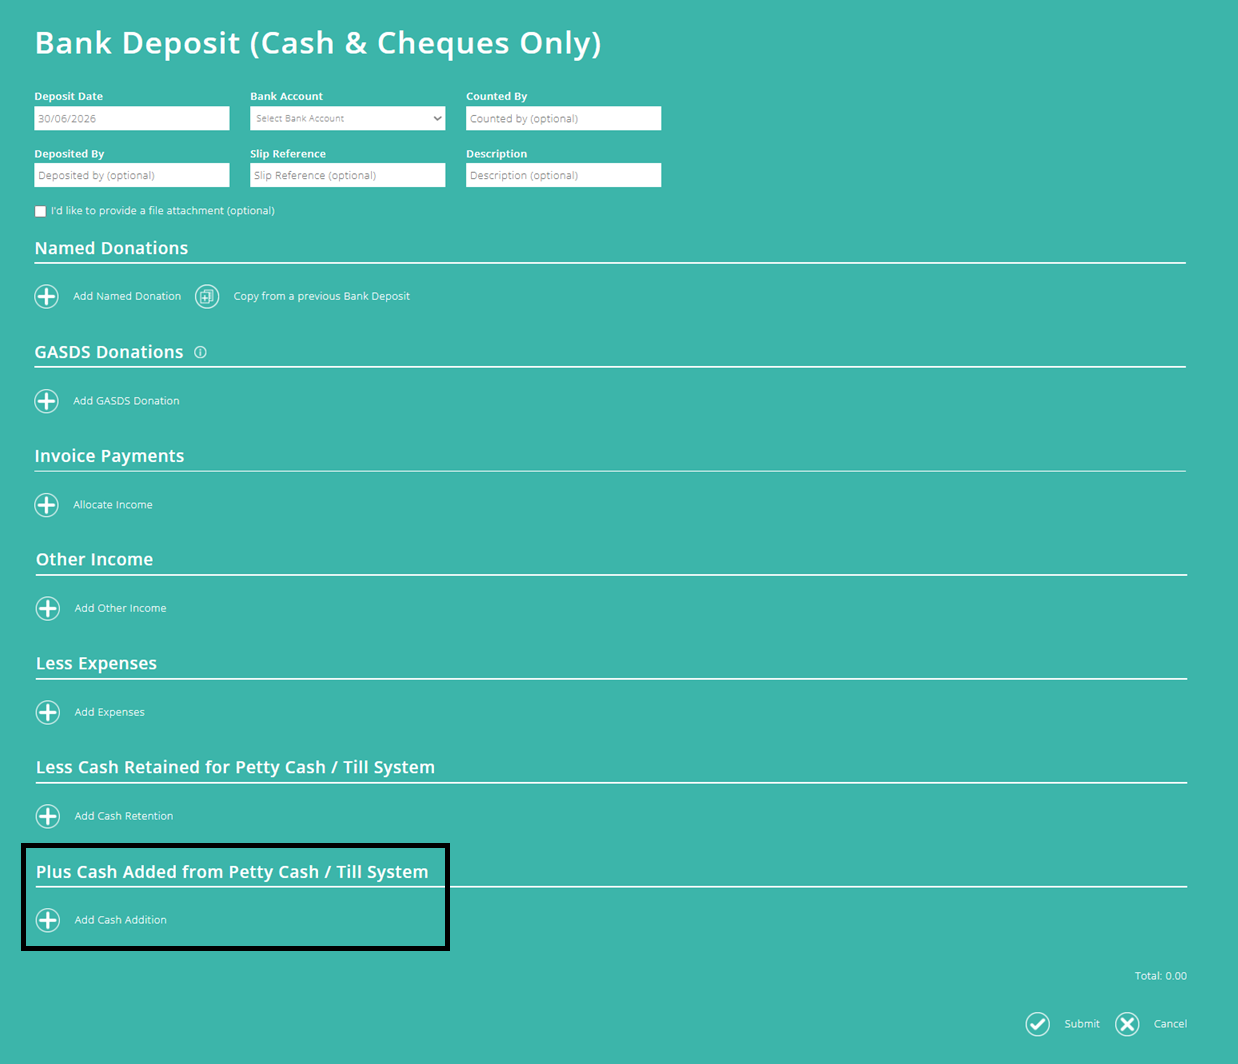Click the Add Expenses text

click(110, 712)
